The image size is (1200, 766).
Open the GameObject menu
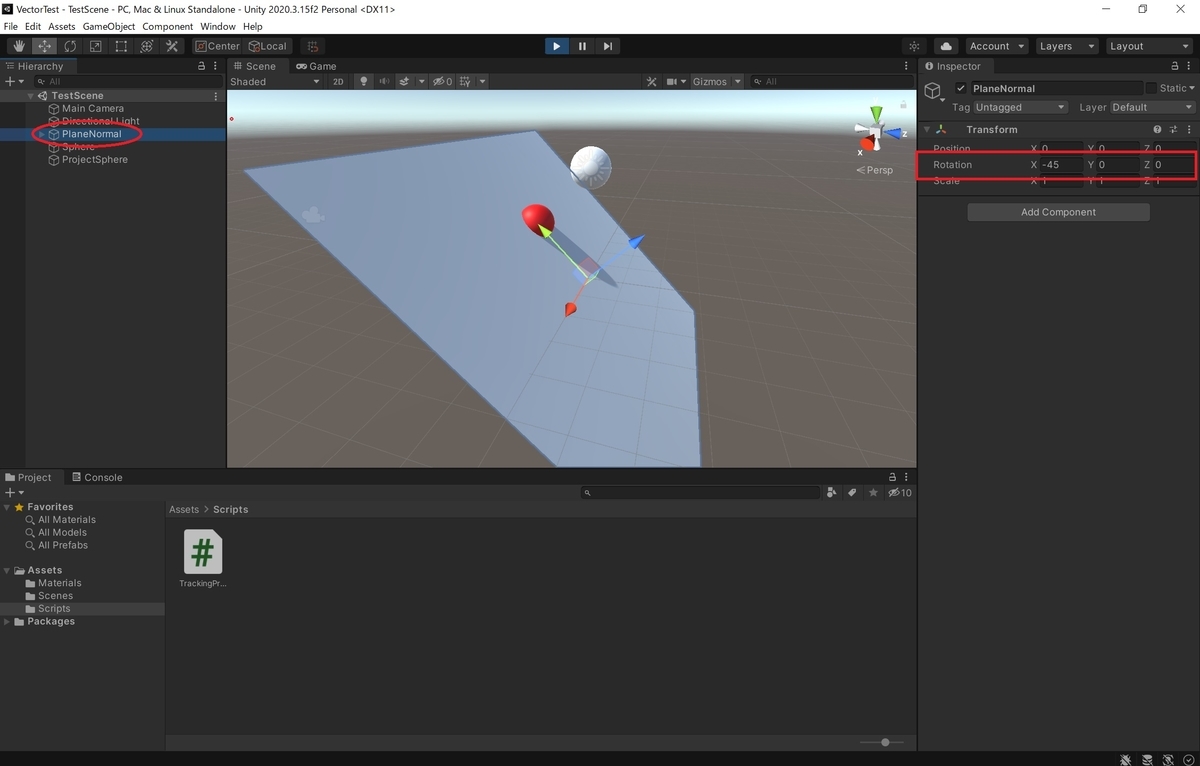(109, 26)
